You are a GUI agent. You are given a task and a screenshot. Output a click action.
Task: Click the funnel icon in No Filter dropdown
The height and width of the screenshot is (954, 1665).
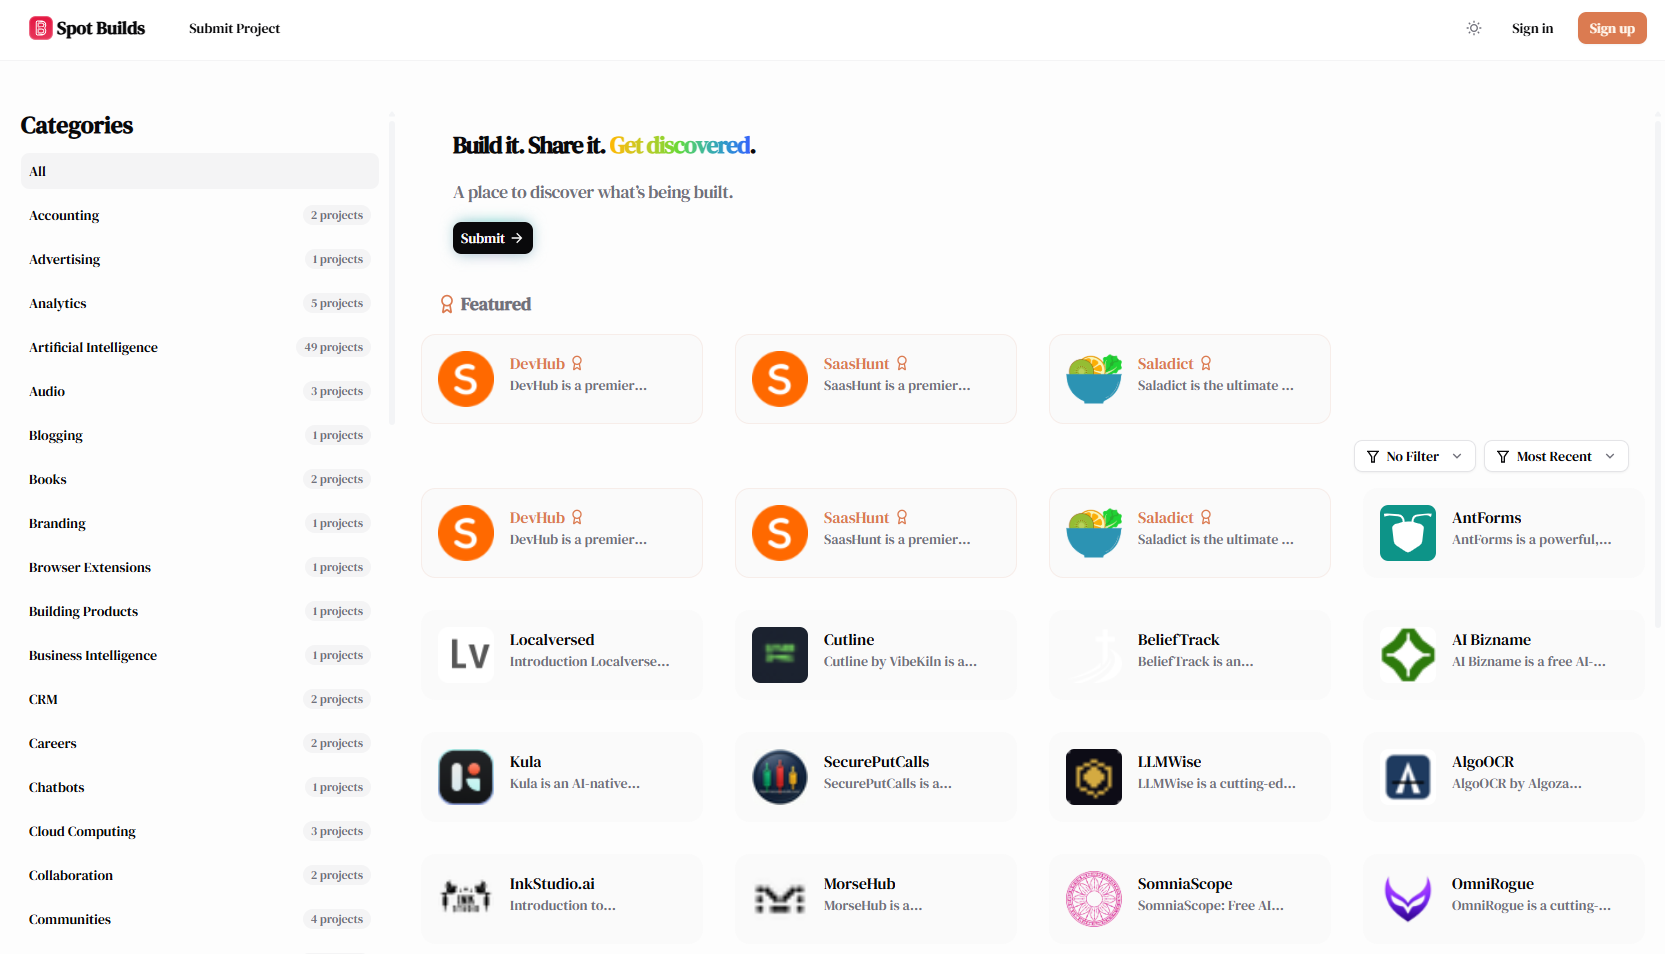(x=1373, y=457)
